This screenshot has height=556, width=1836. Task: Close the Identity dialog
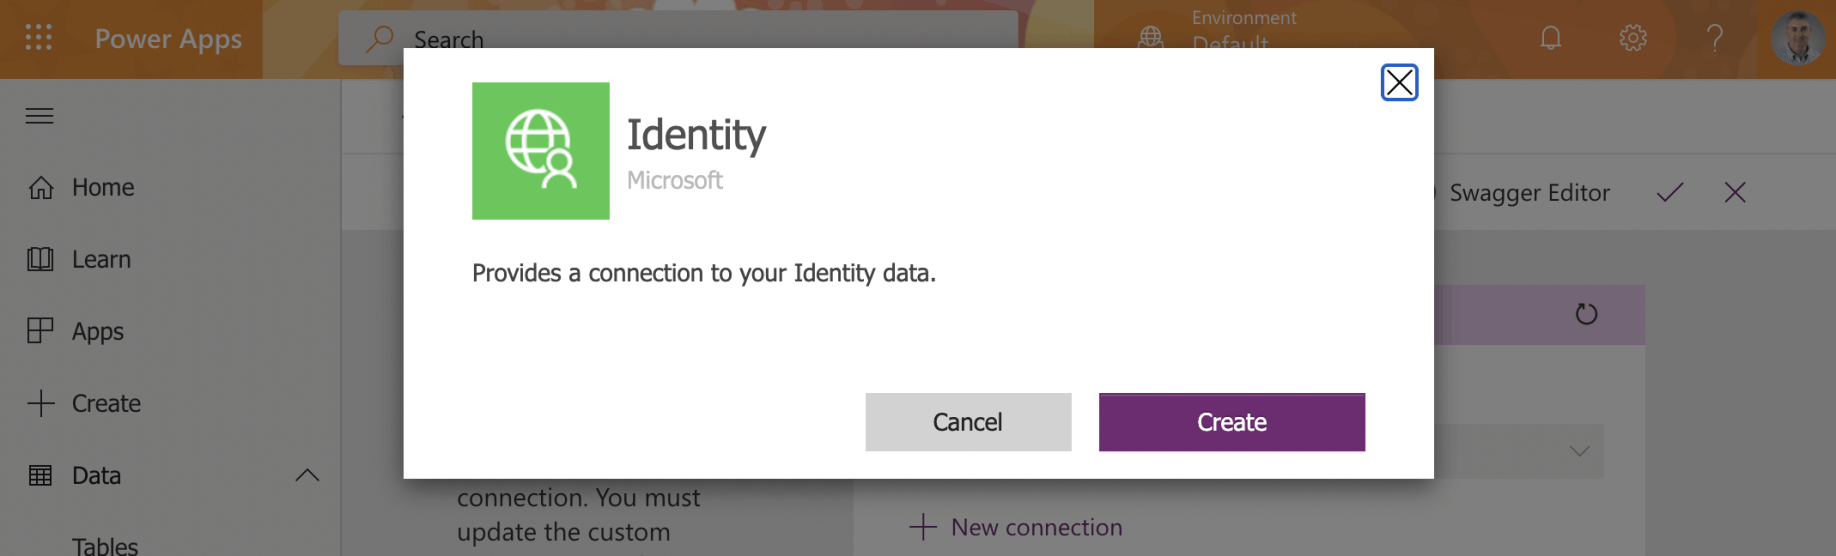(1398, 82)
